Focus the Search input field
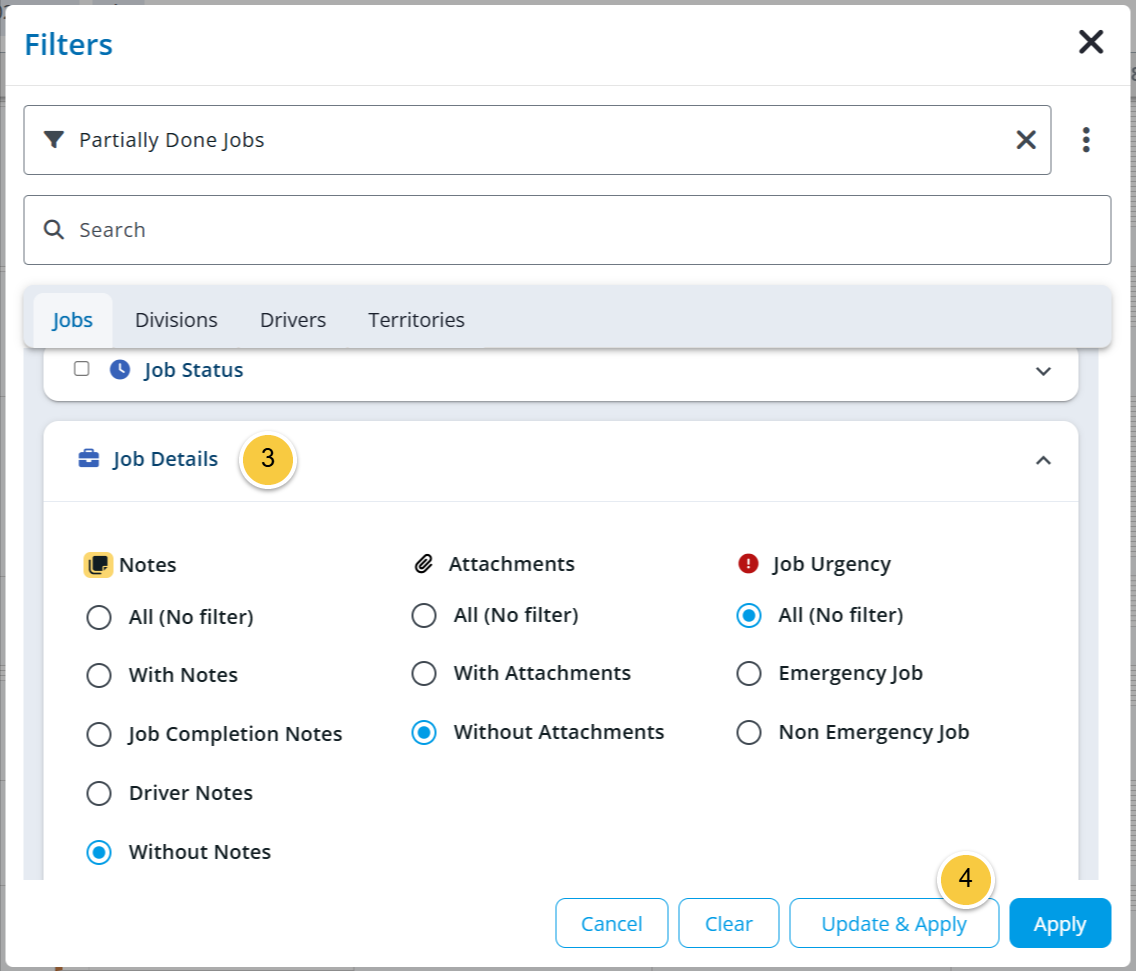This screenshot has width=1136, height=971. (567, 230)
